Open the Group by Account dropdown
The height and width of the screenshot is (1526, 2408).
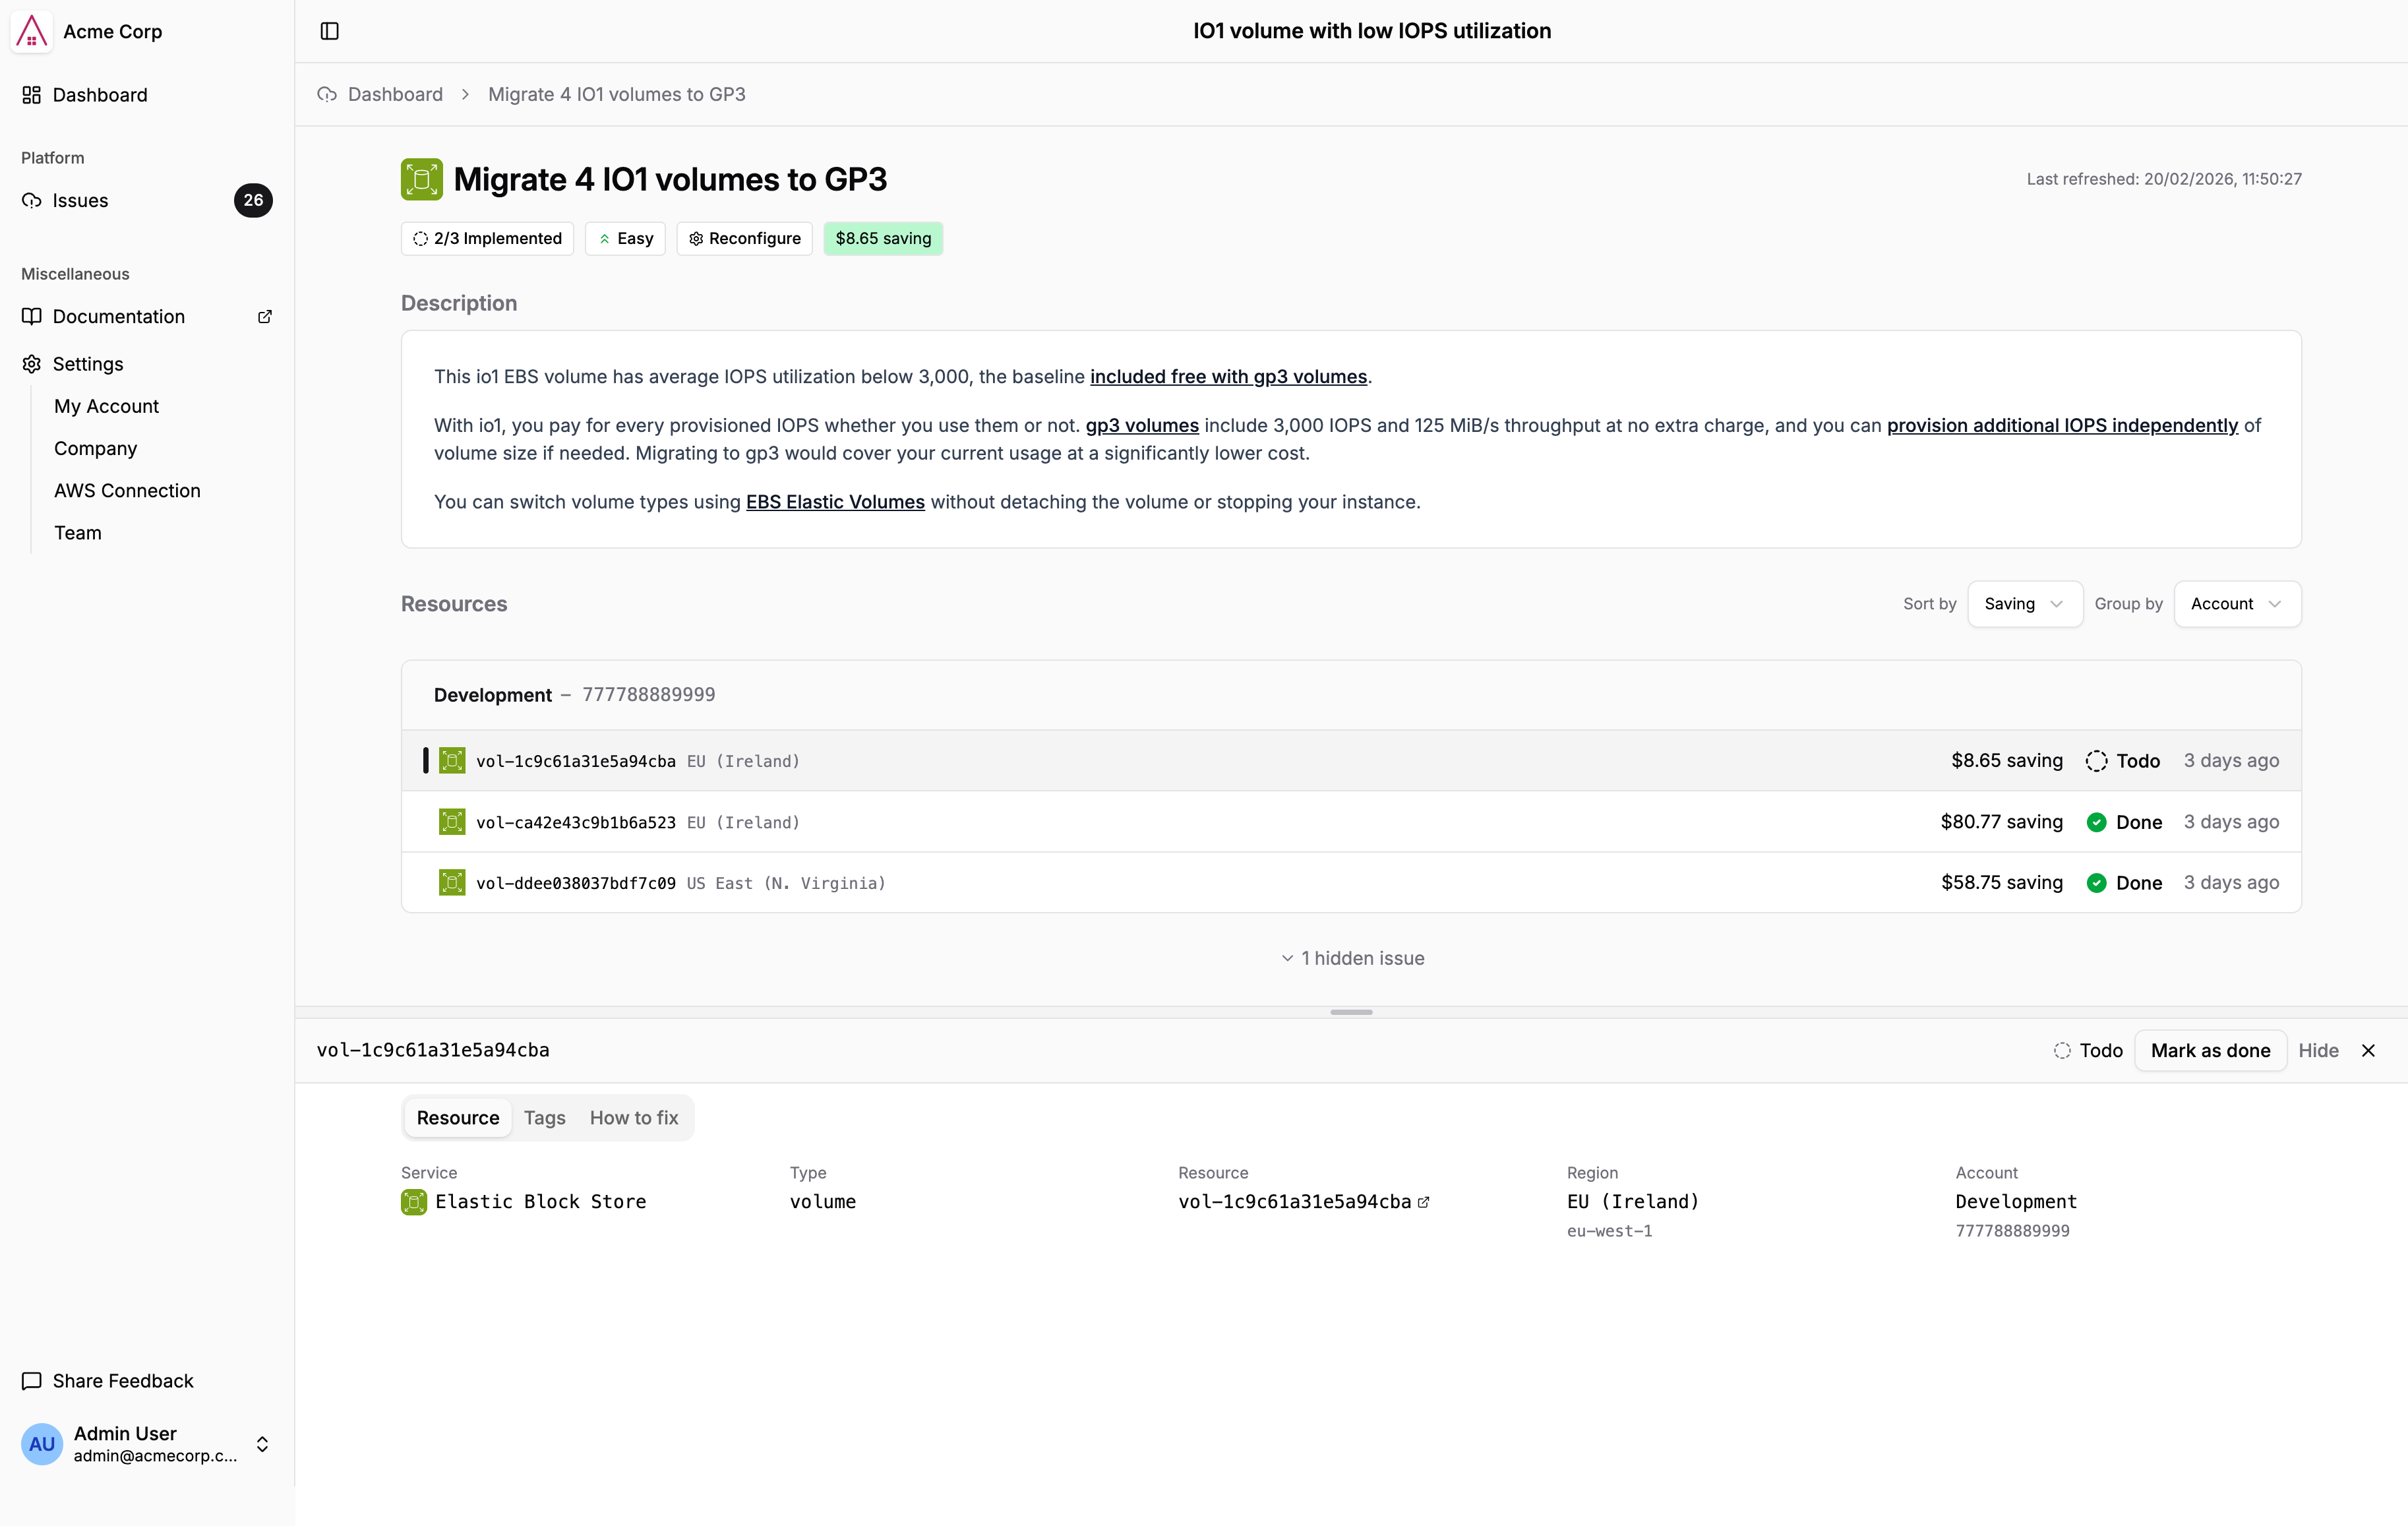point(2236,604)
